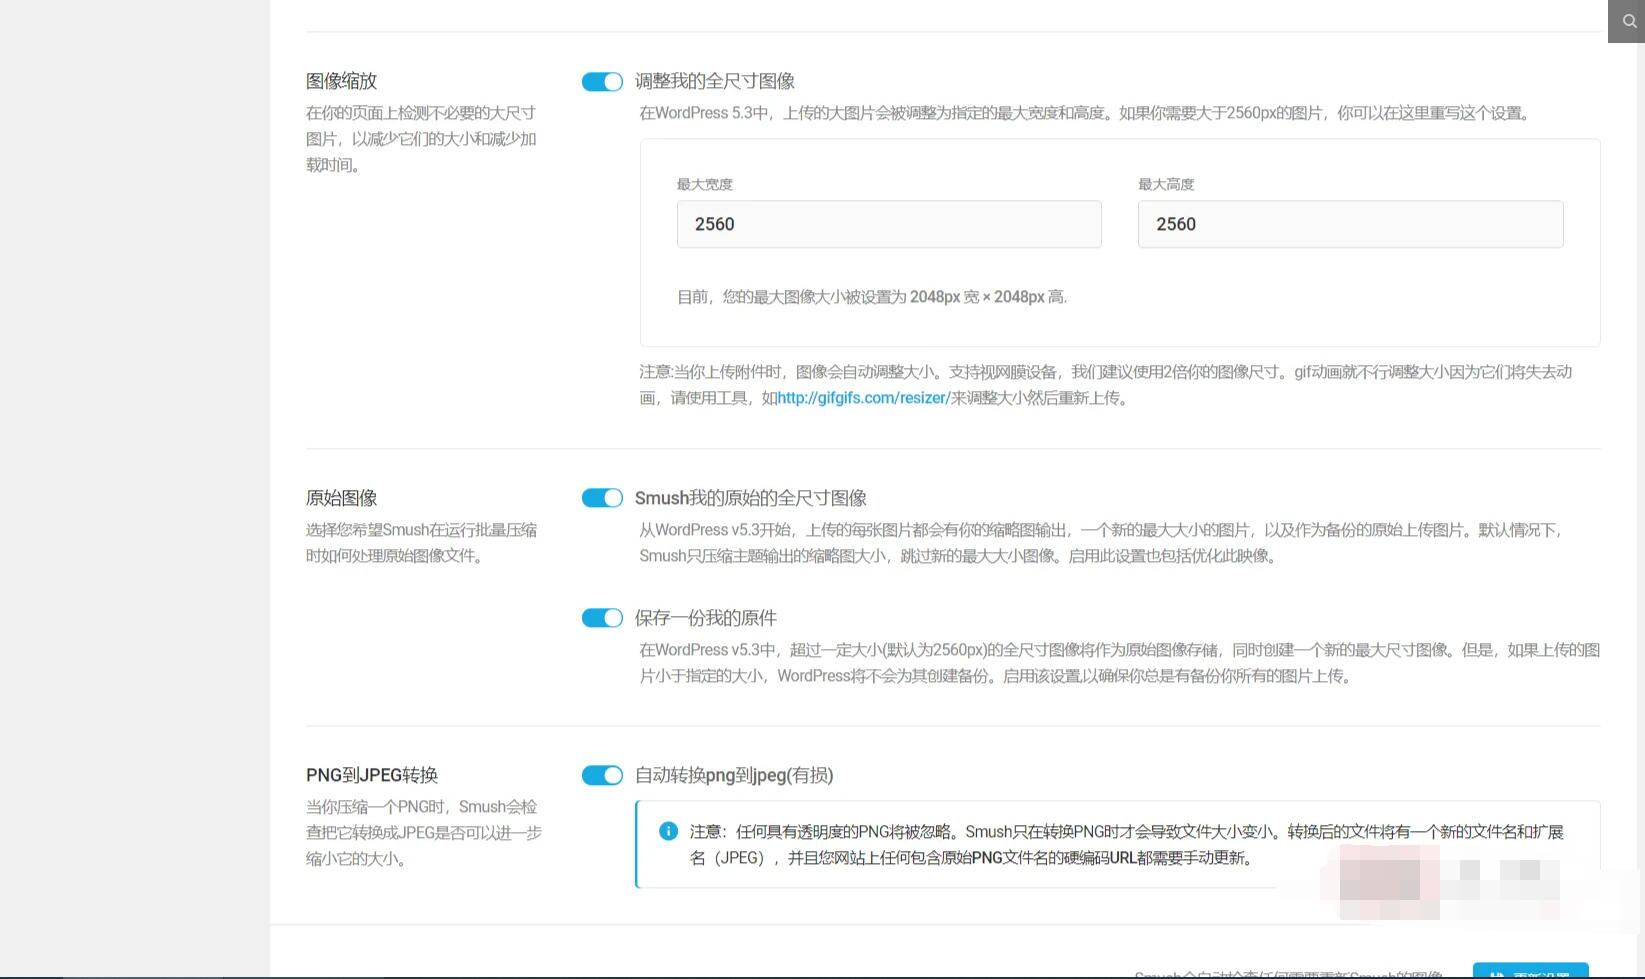Viewport: 1645px width, 979px height.
Task: Open the gifgifs.com/resizer link
Action: 864,398
